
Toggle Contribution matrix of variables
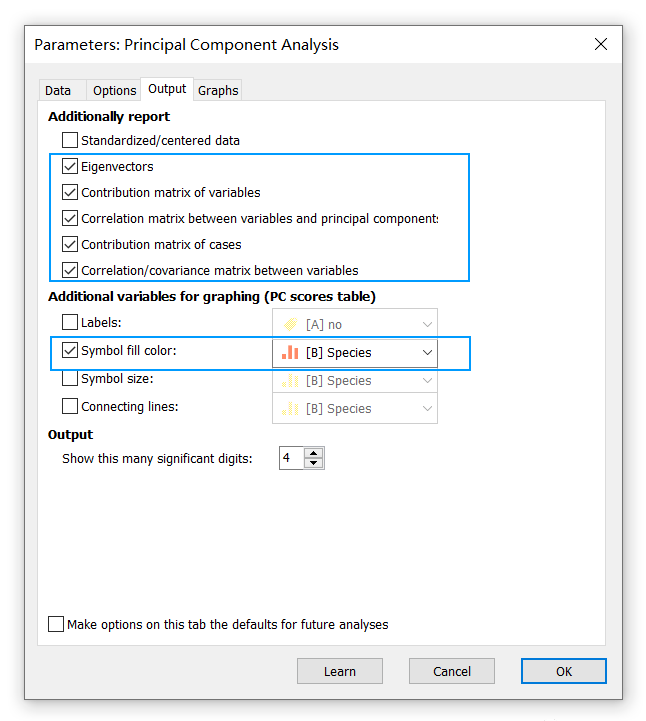point(70,193)
